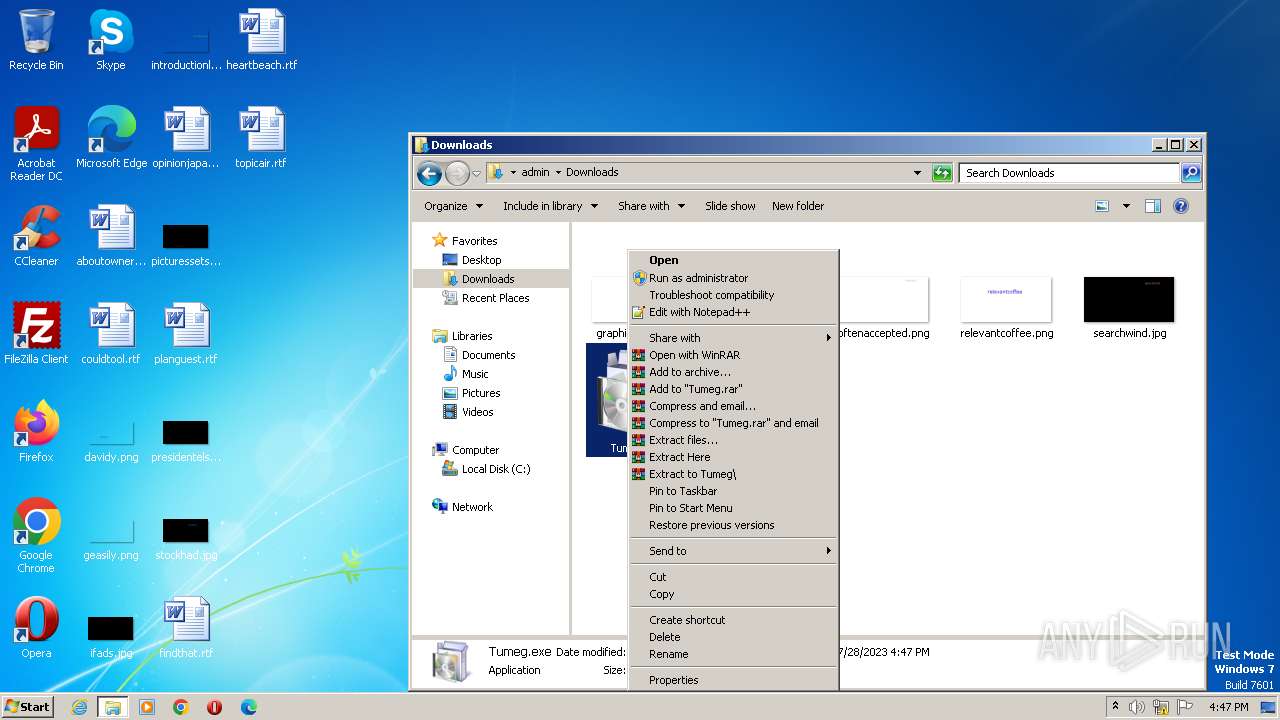
Task: Select Desktop in Favorites tree
Action: point(481,260)
